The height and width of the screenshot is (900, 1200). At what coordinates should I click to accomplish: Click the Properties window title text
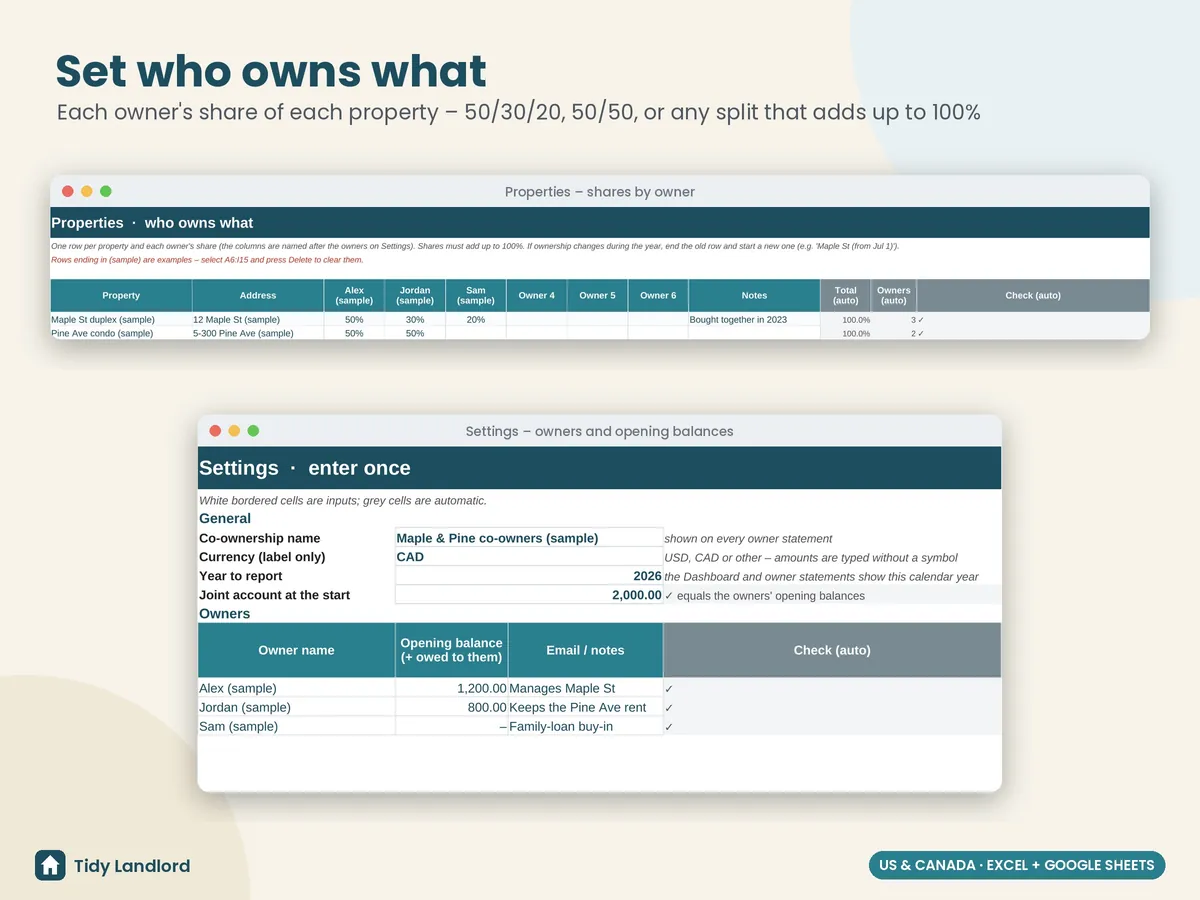(600, 192)
